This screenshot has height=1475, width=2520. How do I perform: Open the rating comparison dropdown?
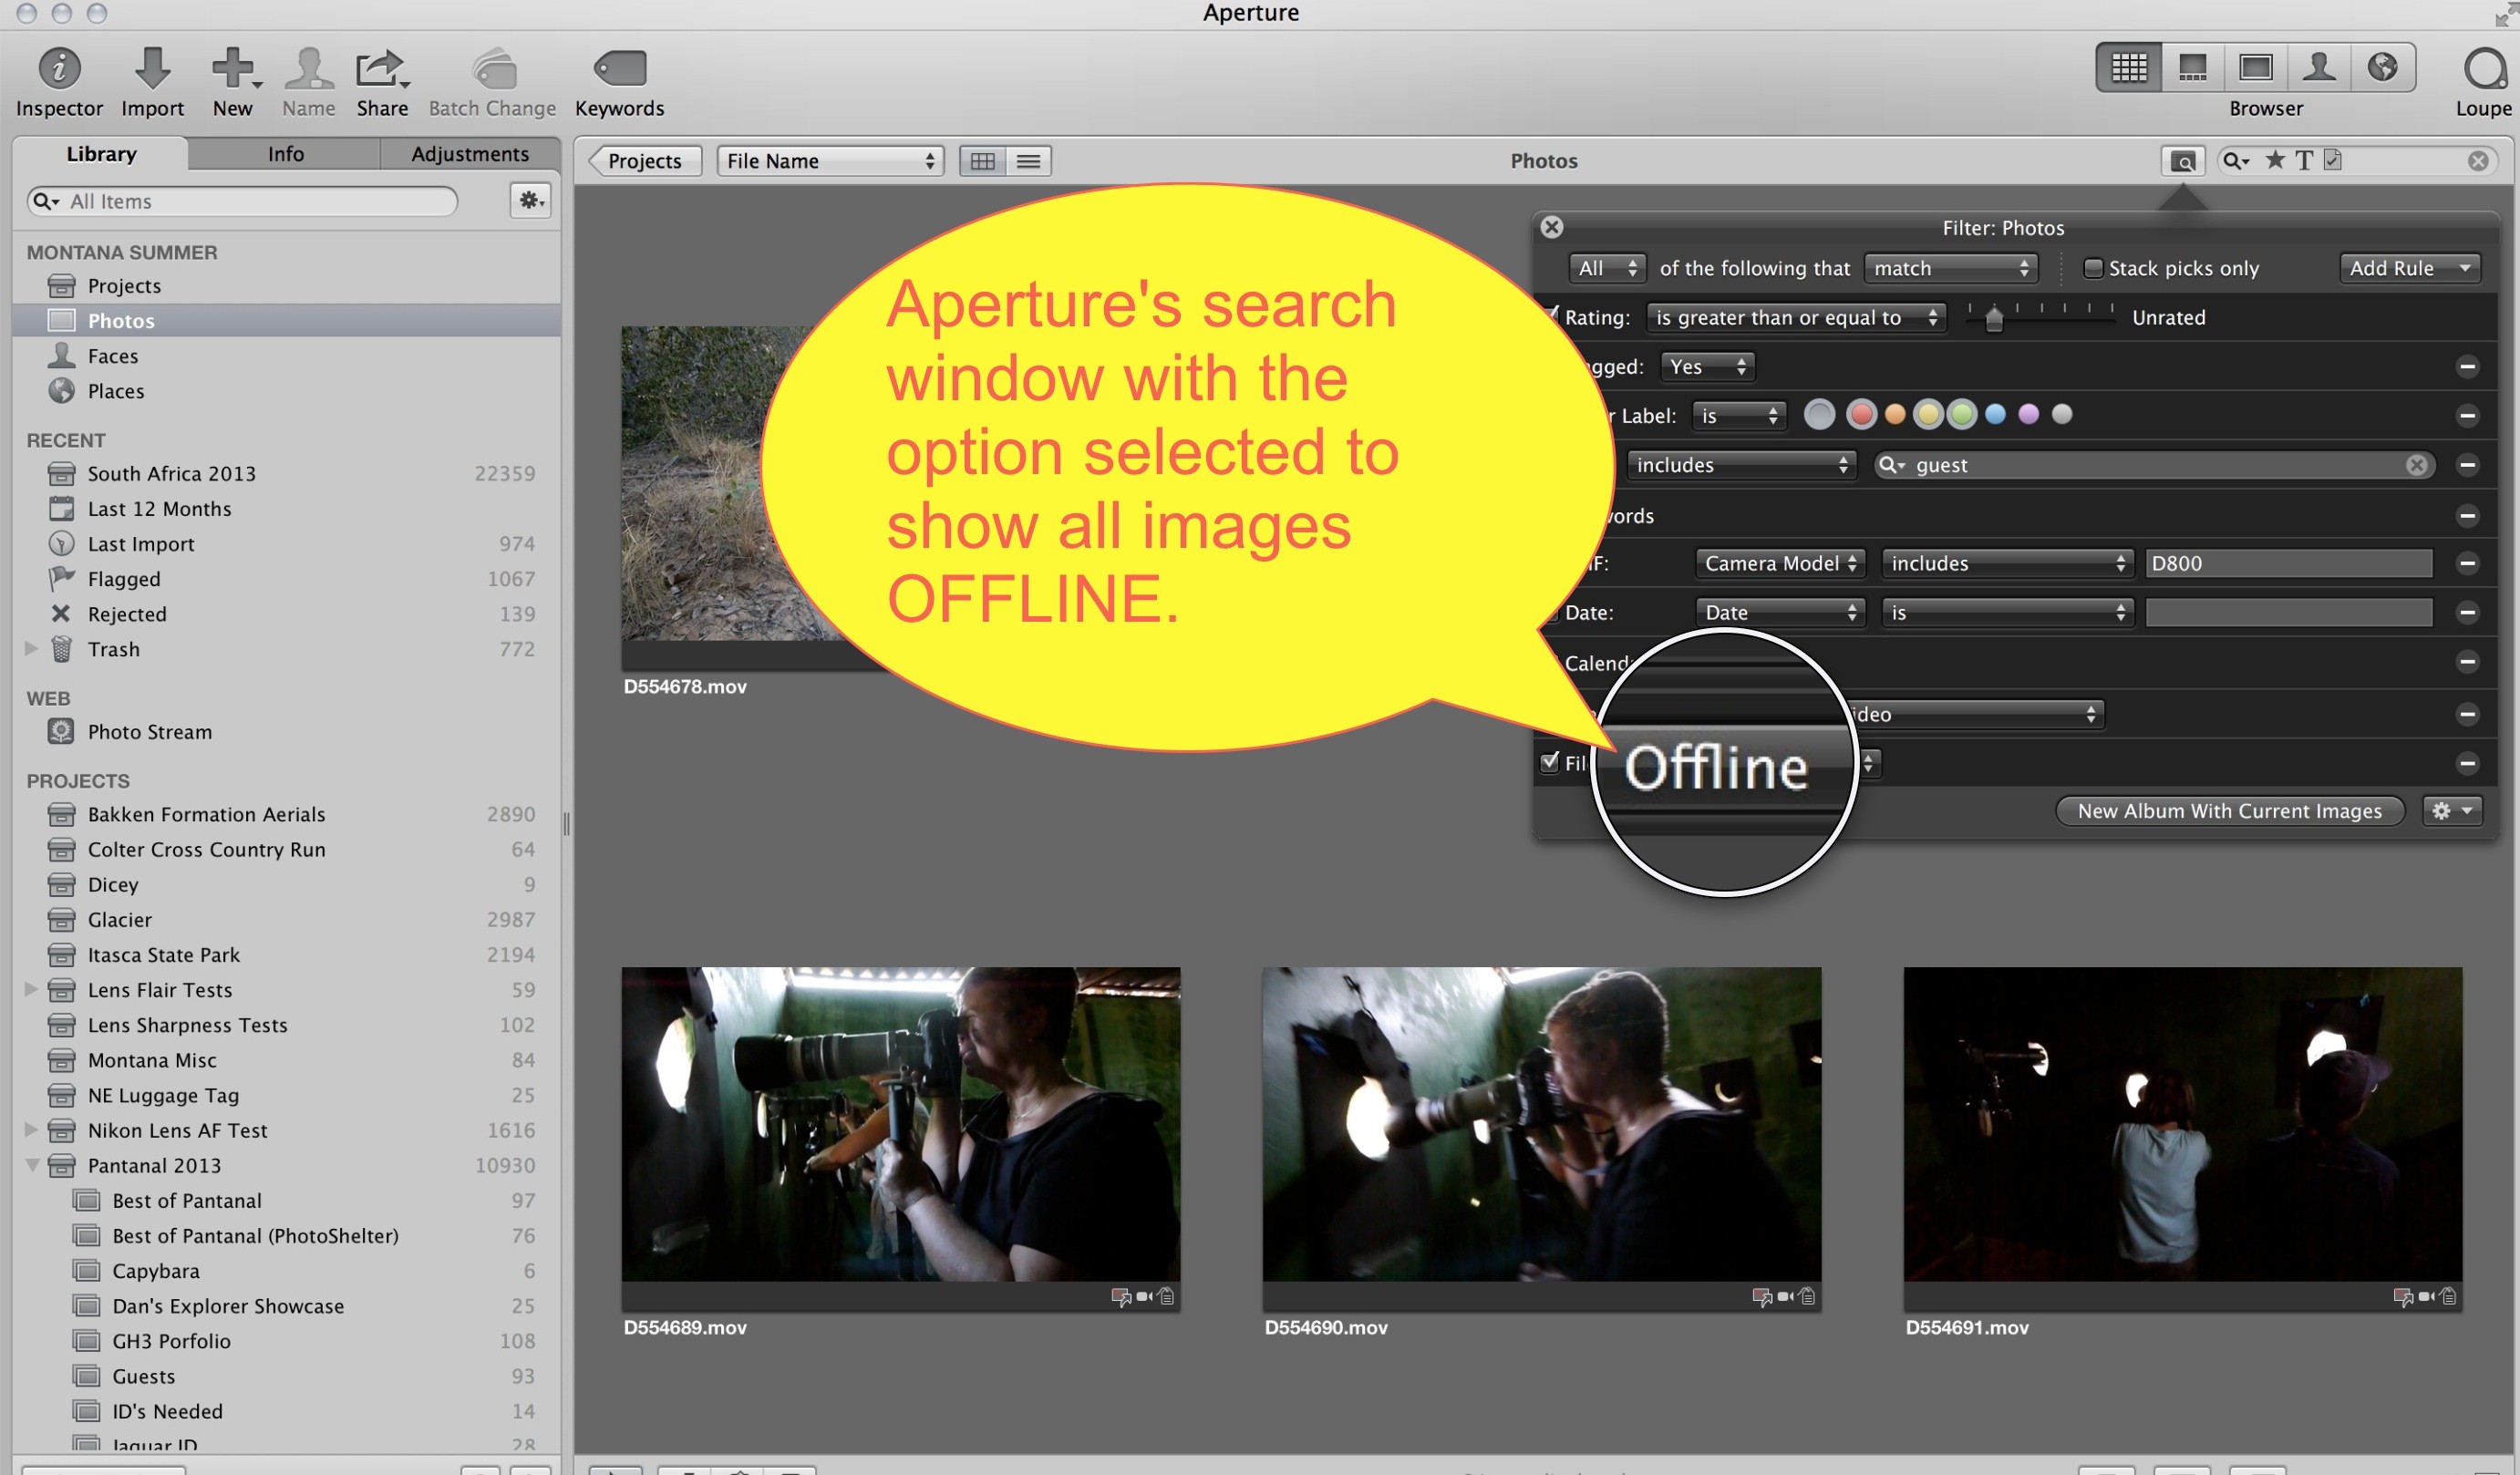point(1796,318)
